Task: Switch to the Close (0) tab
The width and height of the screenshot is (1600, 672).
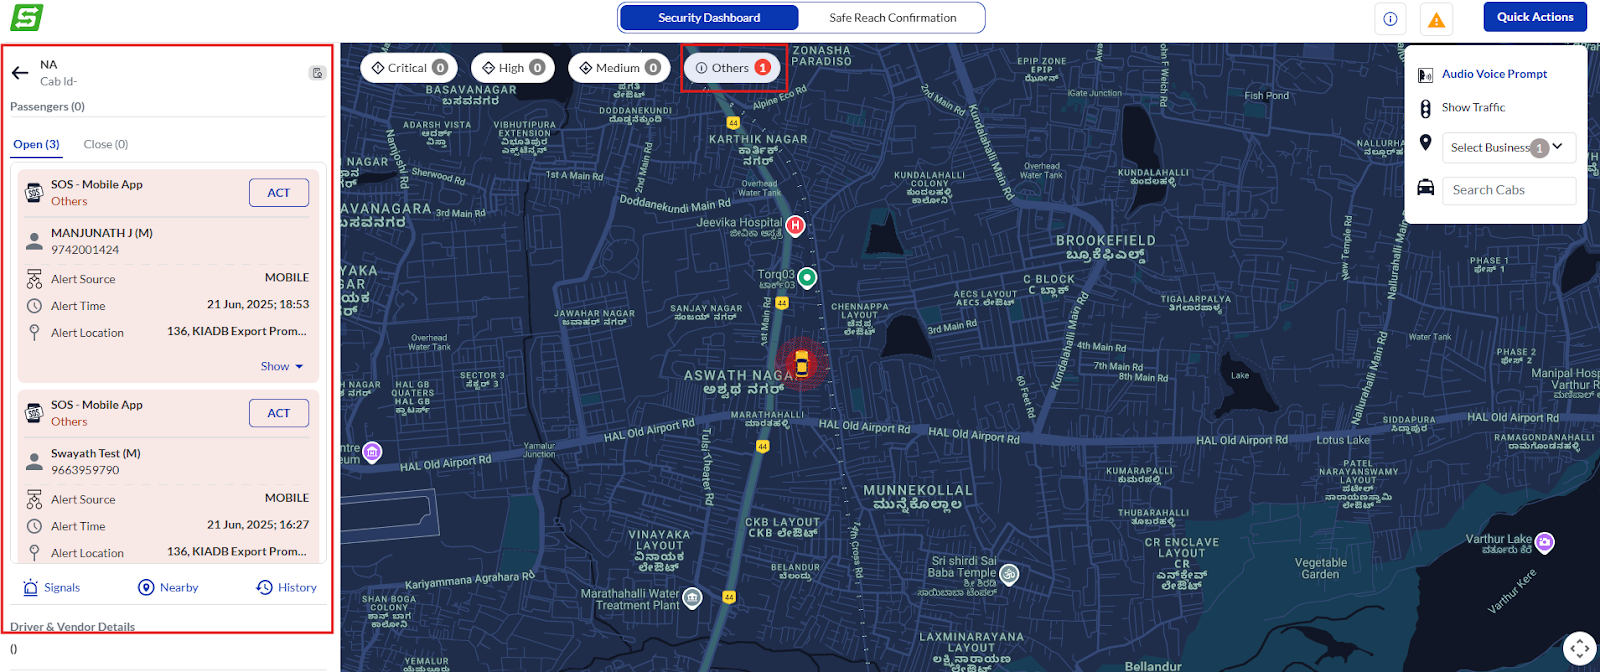Action: (106, 145)
